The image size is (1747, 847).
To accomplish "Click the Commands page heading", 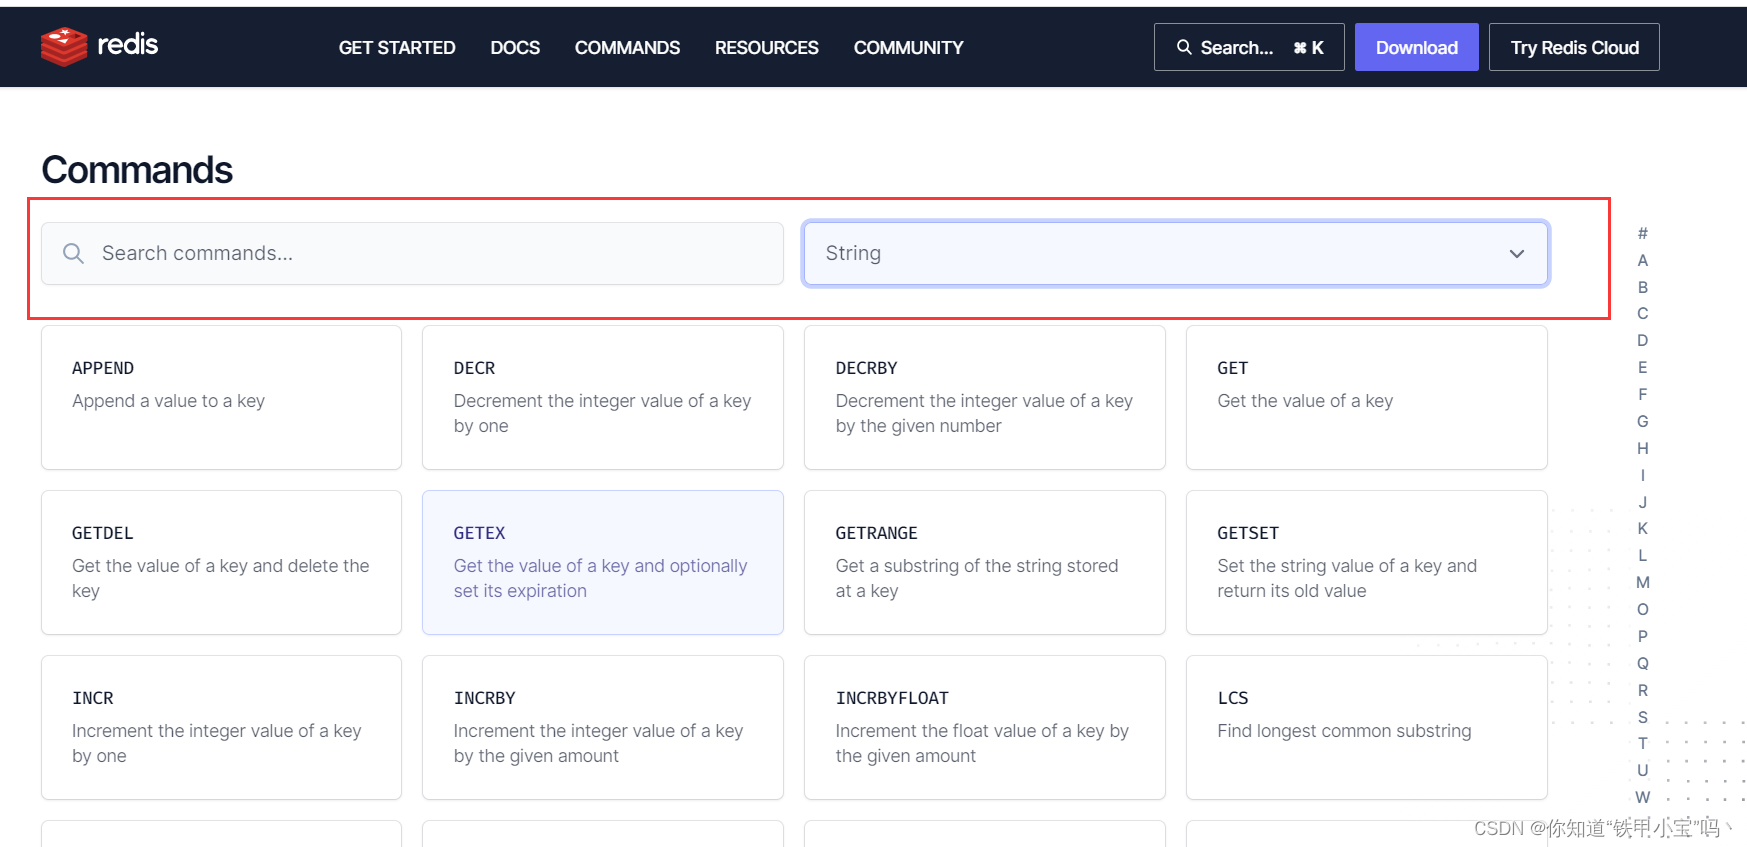I will pos(137,170).
